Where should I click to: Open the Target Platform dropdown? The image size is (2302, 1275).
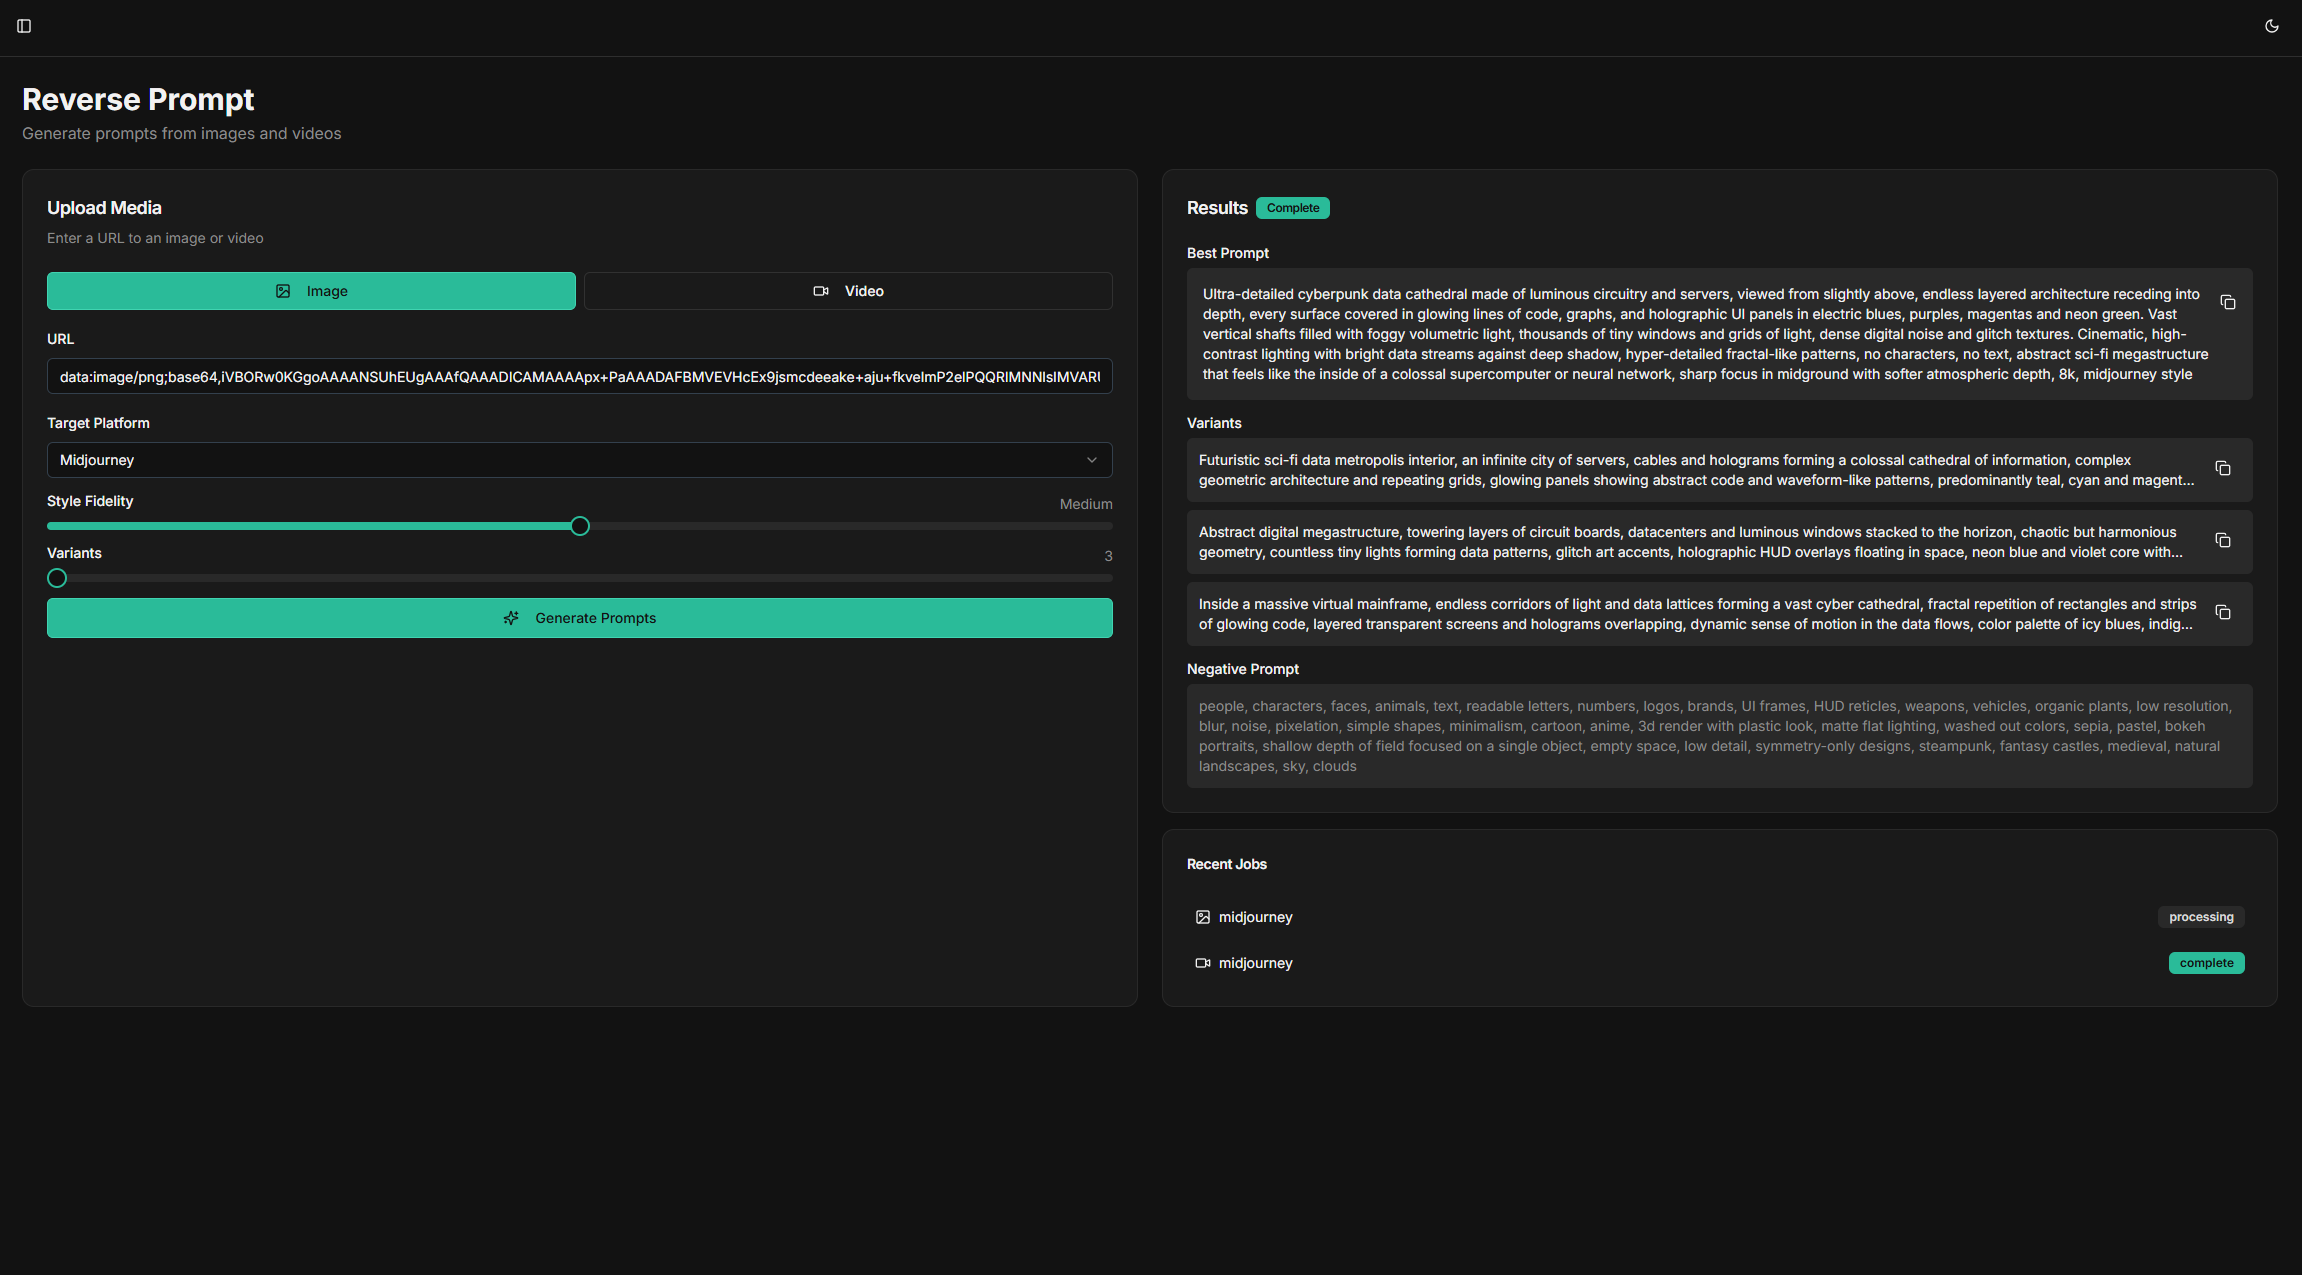click(579, 459)
